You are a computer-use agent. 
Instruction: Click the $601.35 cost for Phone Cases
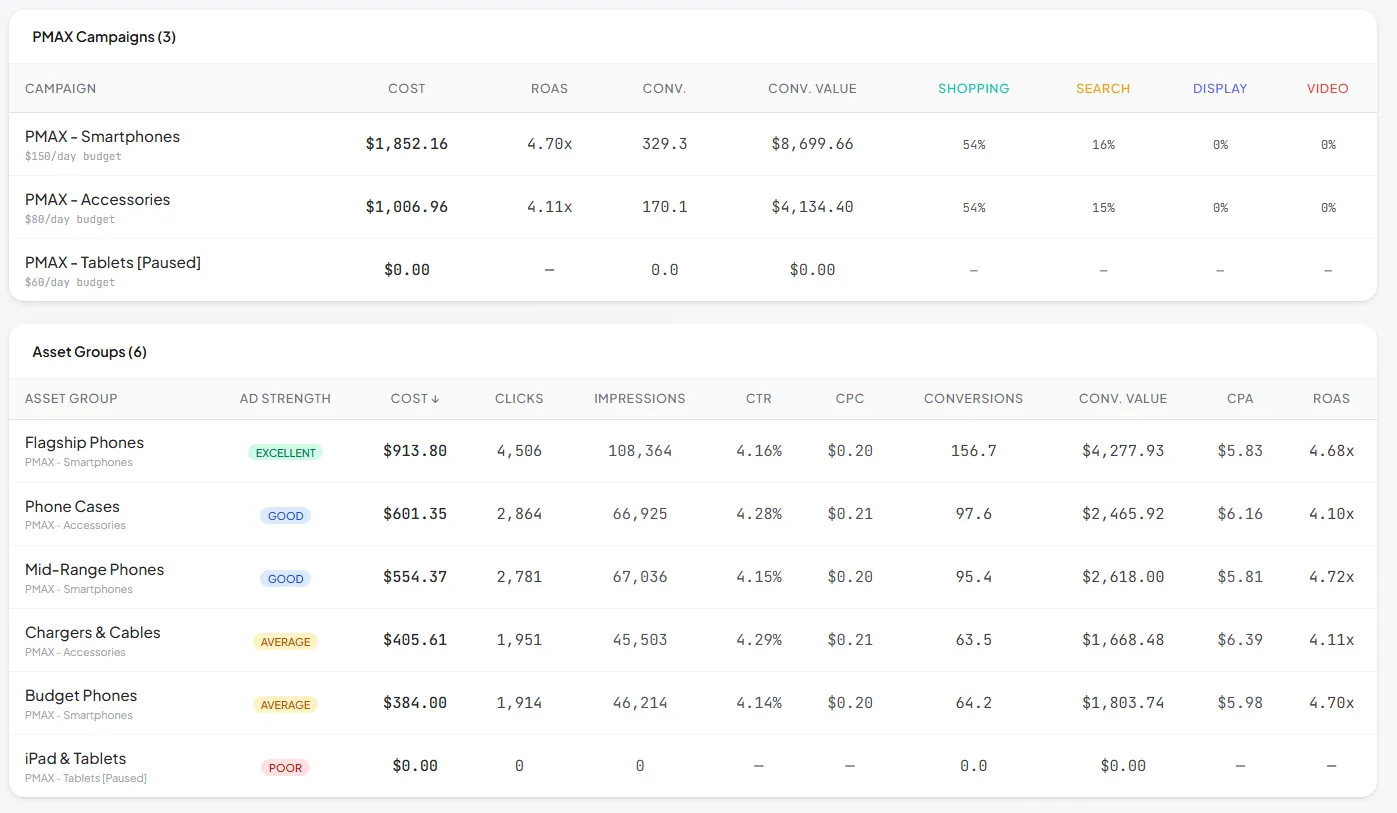point(415,514)
